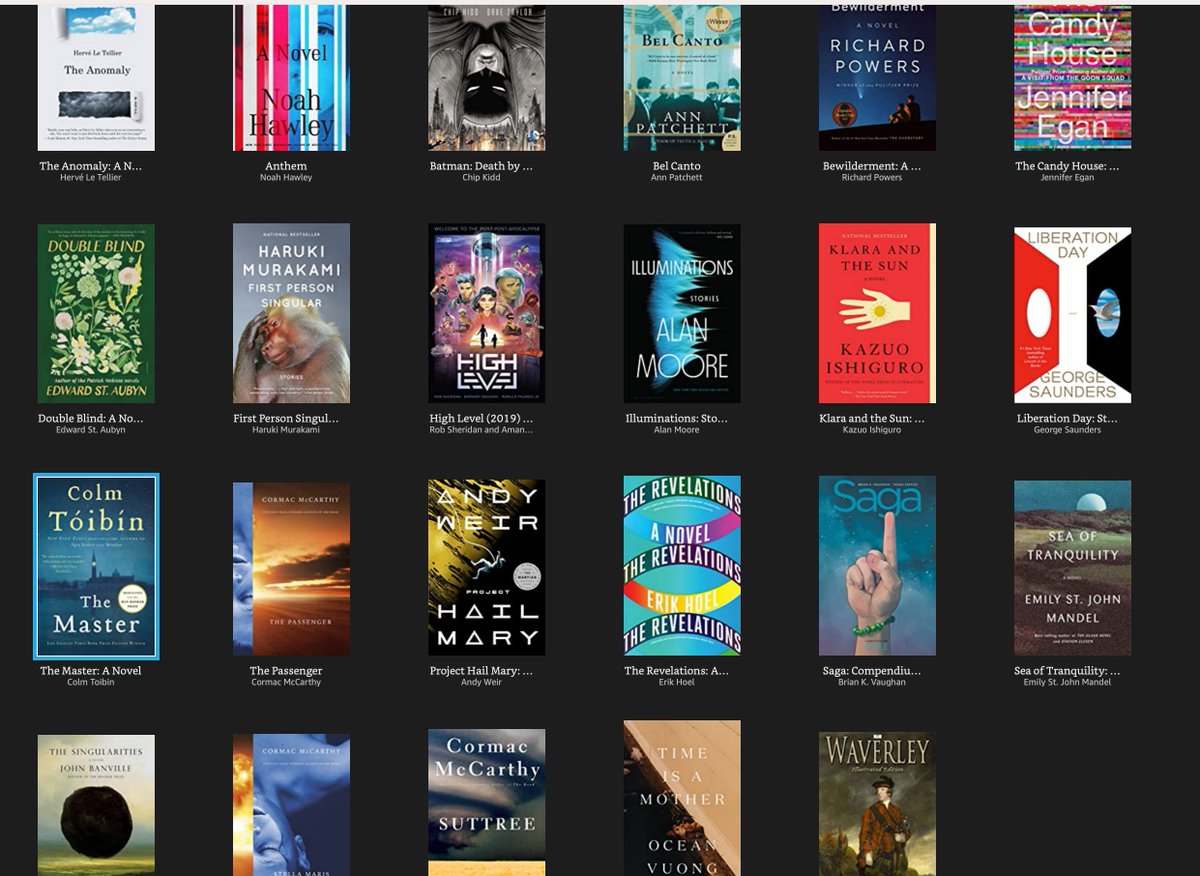Select the Sea of Tranquility cover
The width and height of the screenshot is (1200, 876).
tap(1072, 568)
